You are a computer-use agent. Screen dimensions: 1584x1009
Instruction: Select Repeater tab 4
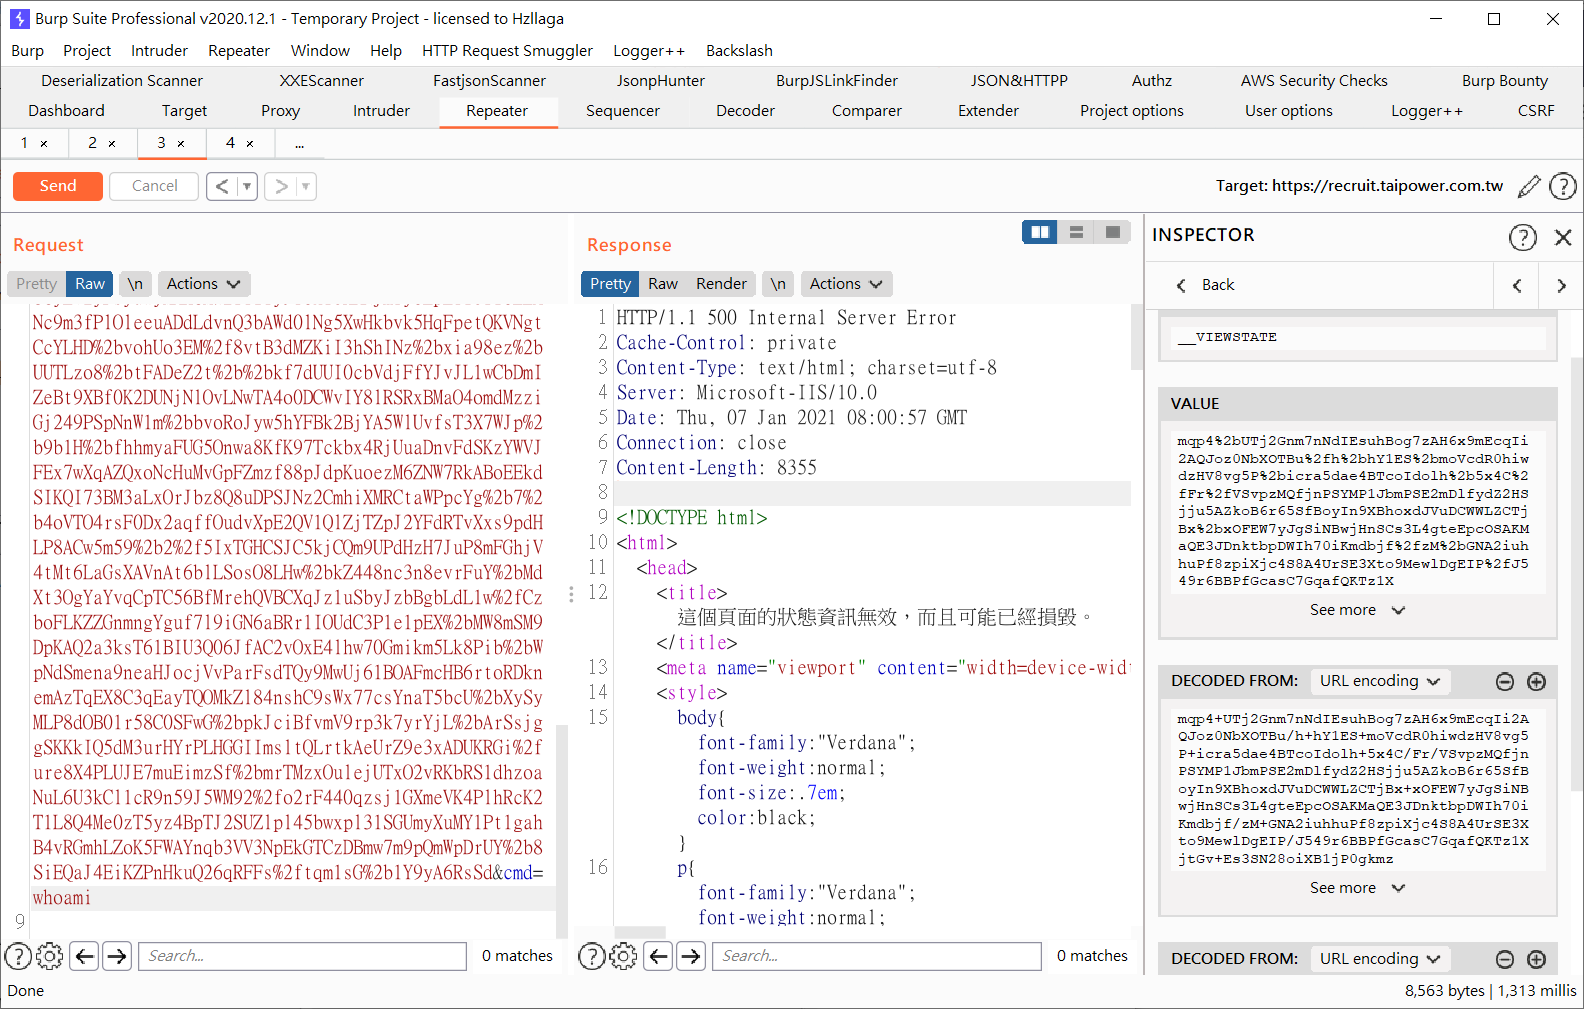pyautogui.click(x=231, y=143)
